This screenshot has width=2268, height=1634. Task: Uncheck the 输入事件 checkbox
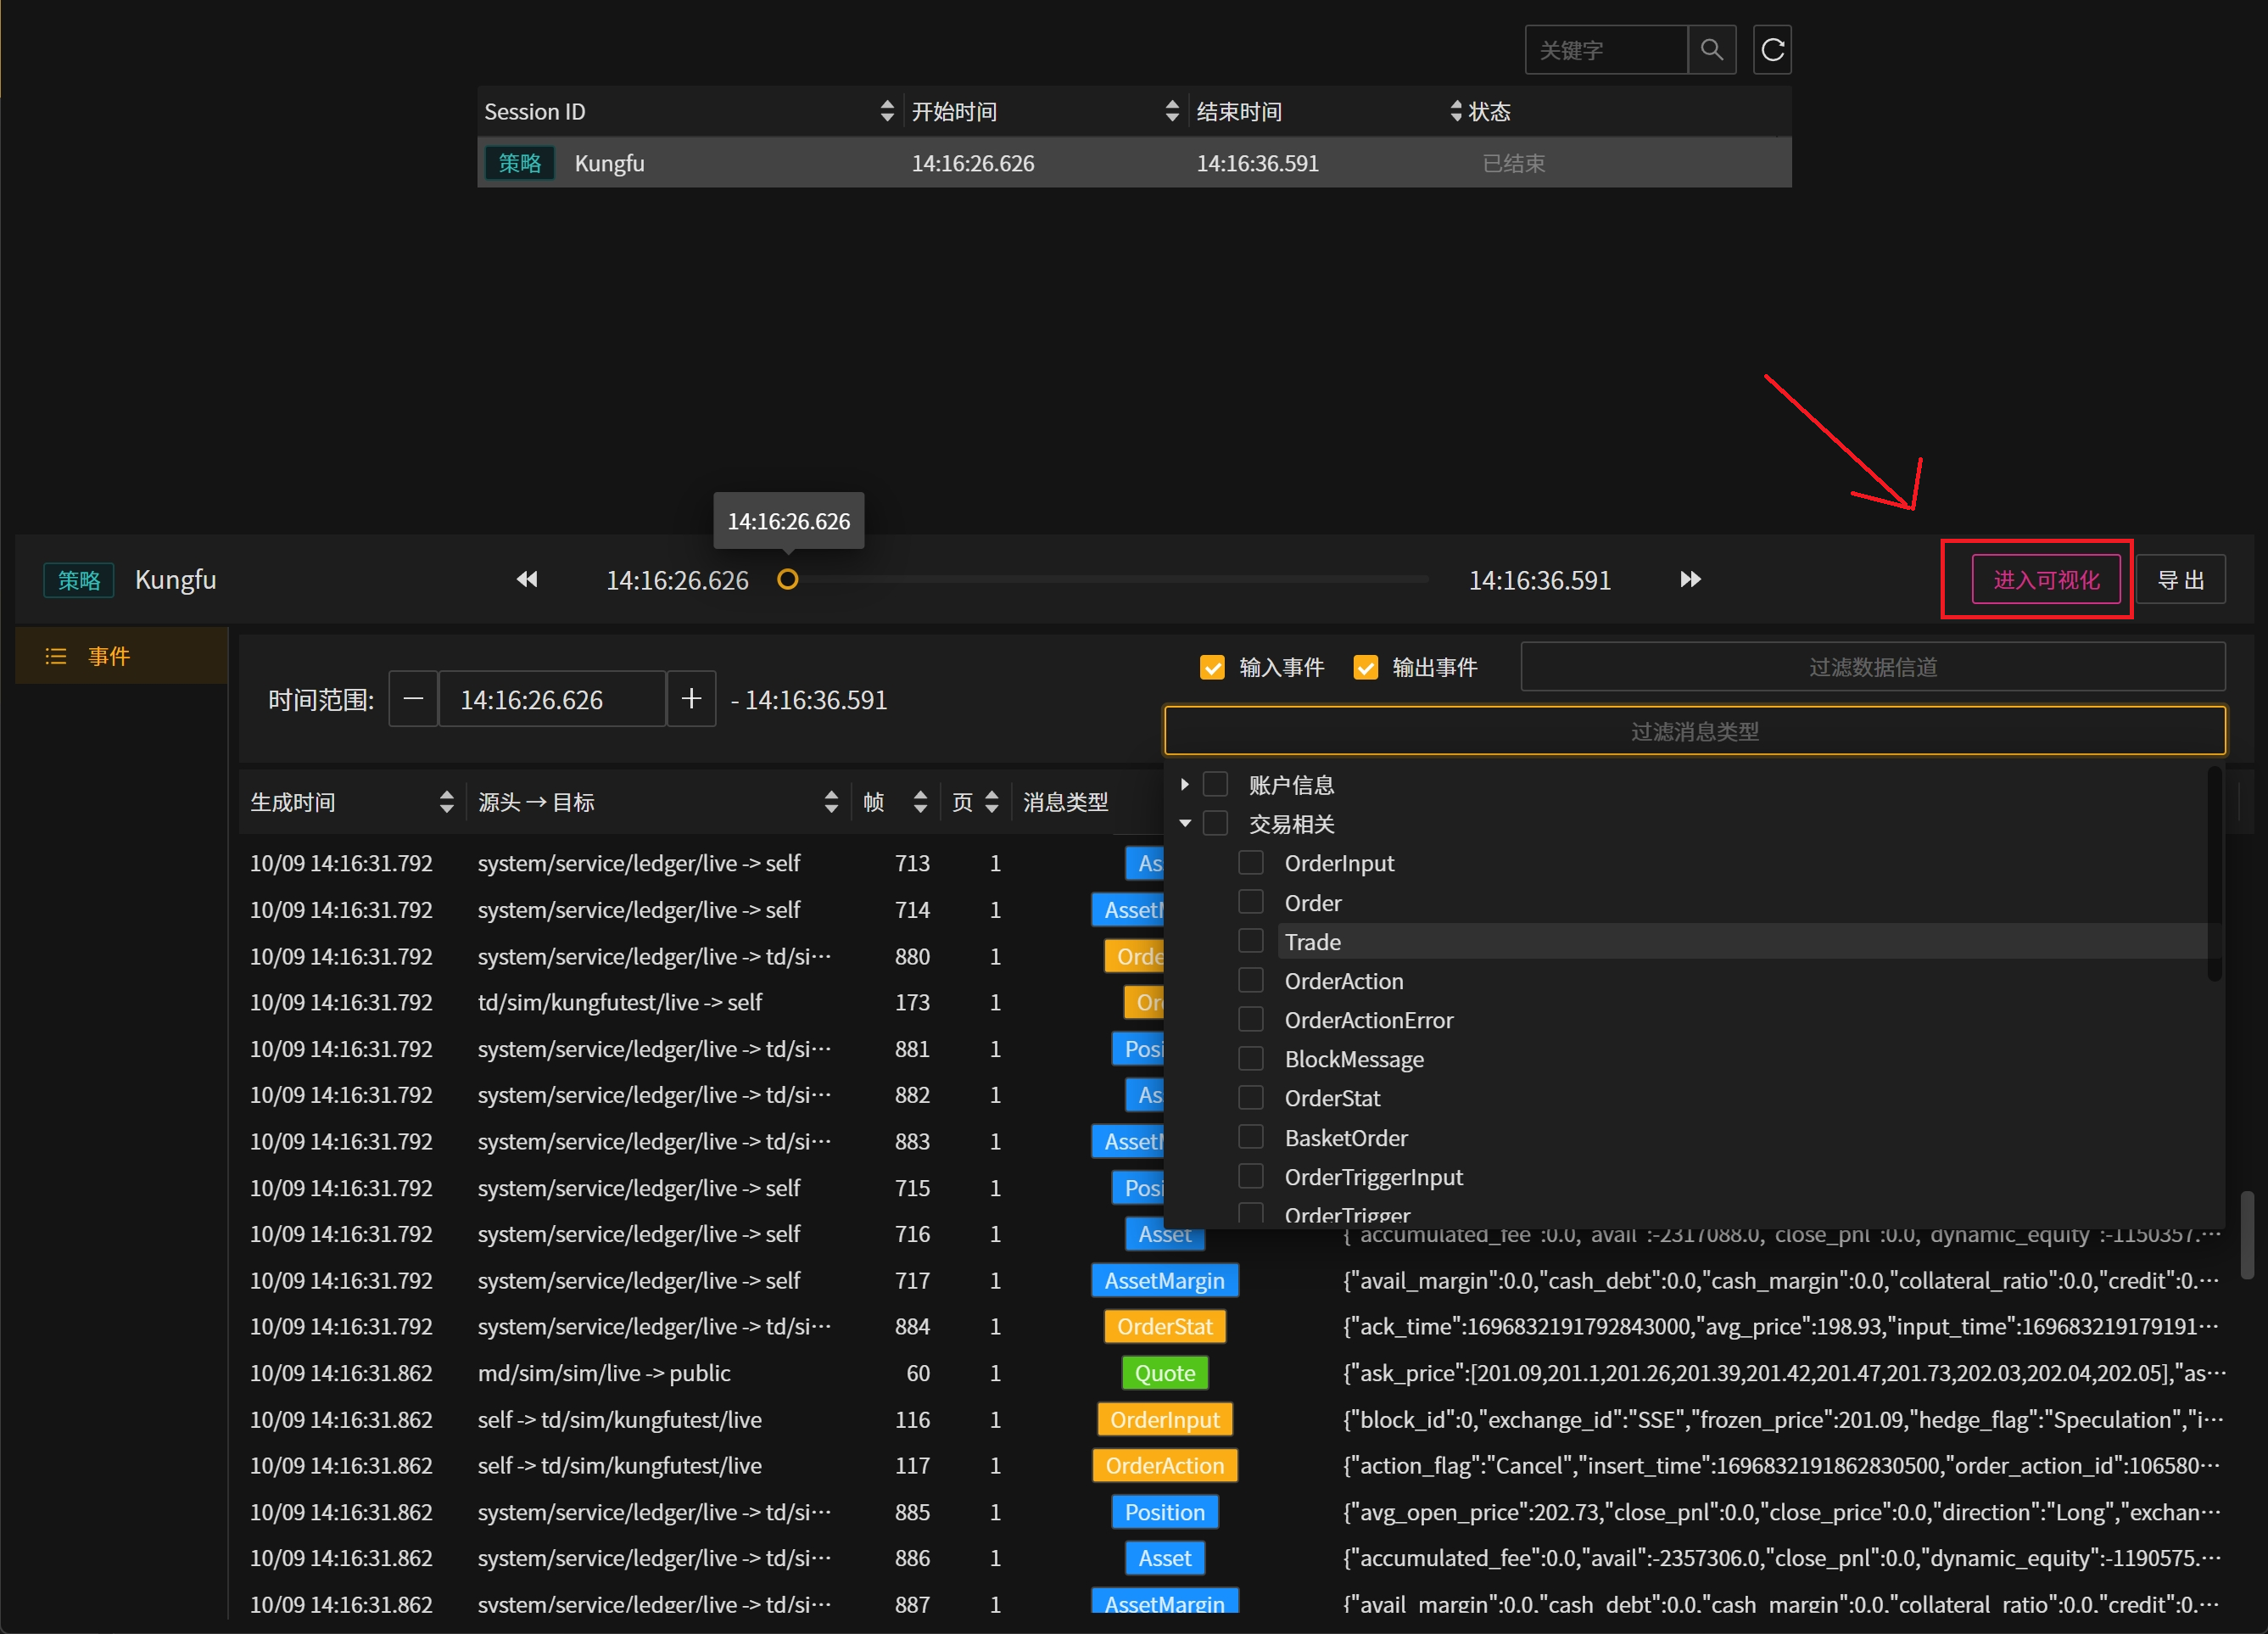[x=1212, y=667]
